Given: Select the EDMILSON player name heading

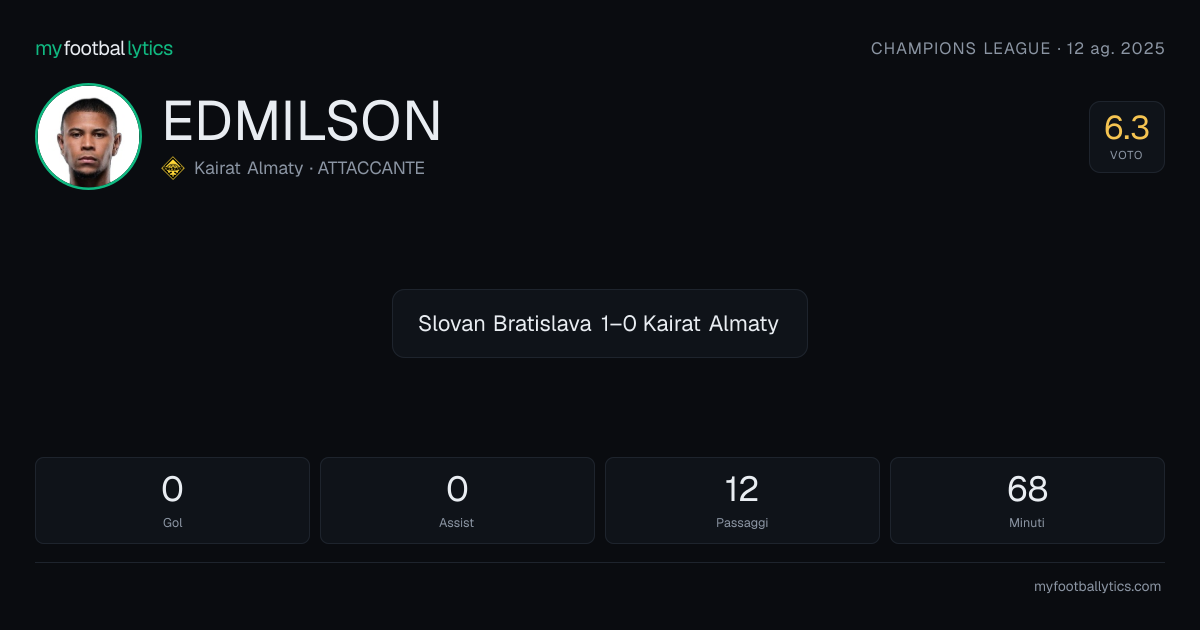Looking at the screenshot, I should pyautogui.click(x=302, y=122).
